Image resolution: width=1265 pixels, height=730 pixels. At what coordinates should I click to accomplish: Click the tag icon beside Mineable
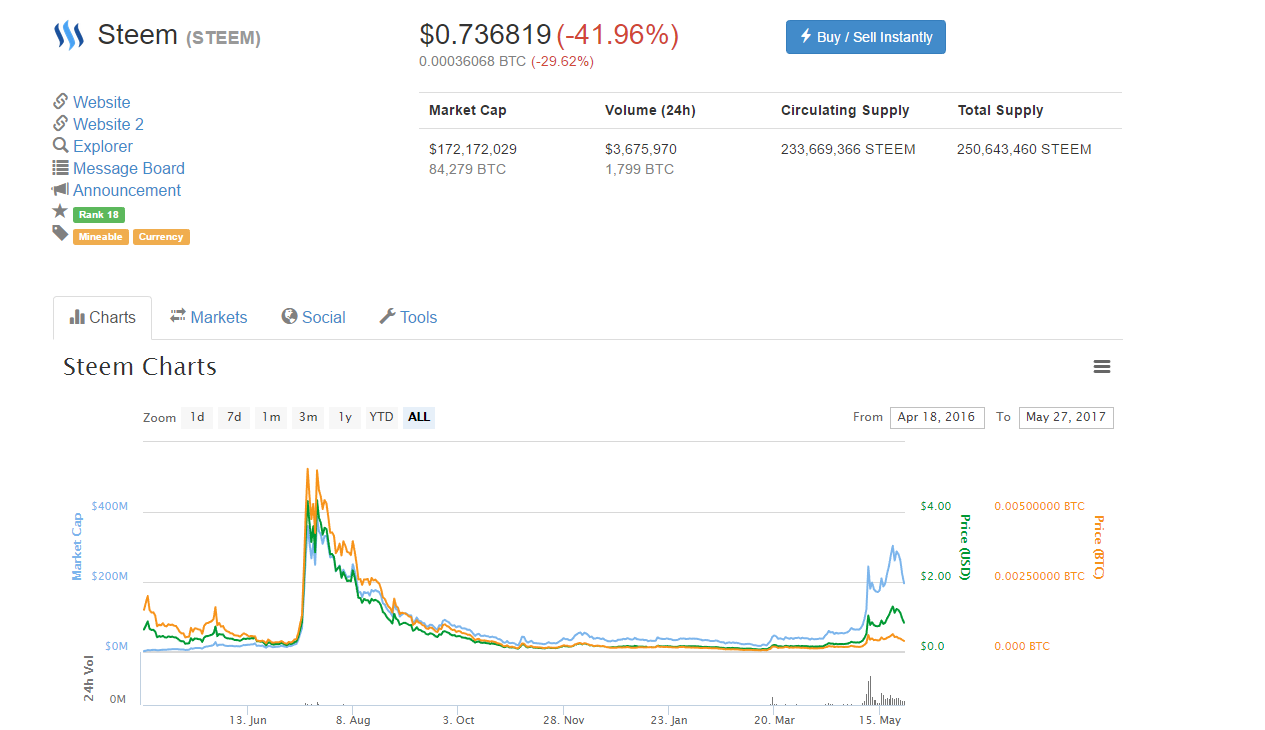point(60,233)
